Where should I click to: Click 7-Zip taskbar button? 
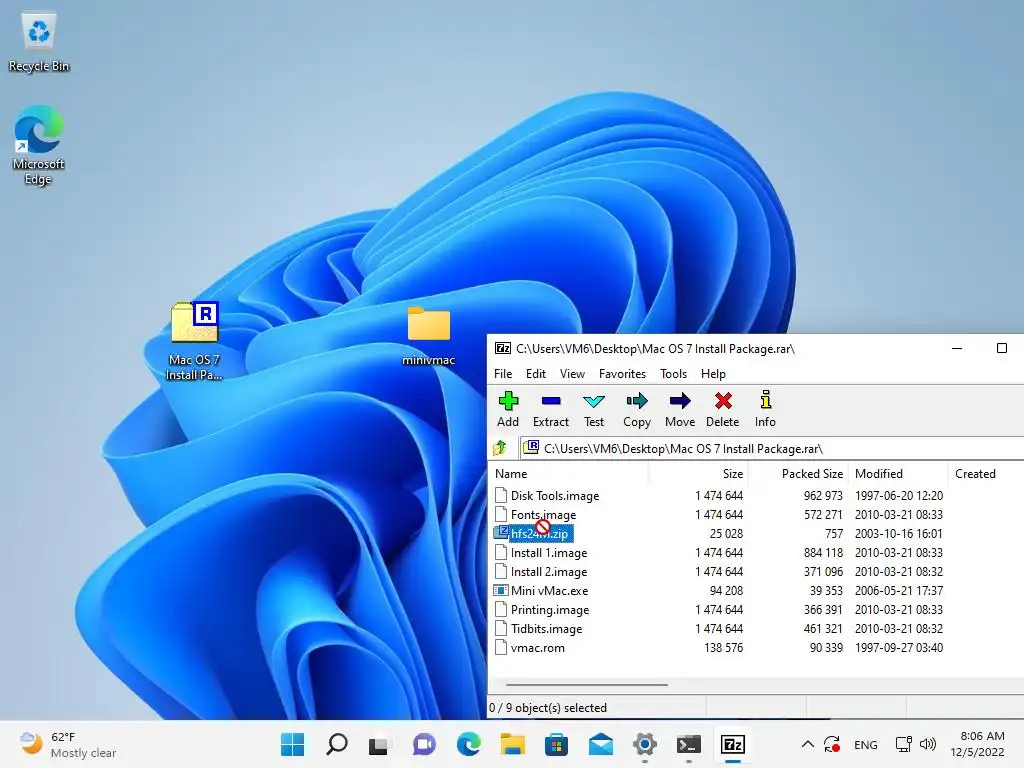733,744
